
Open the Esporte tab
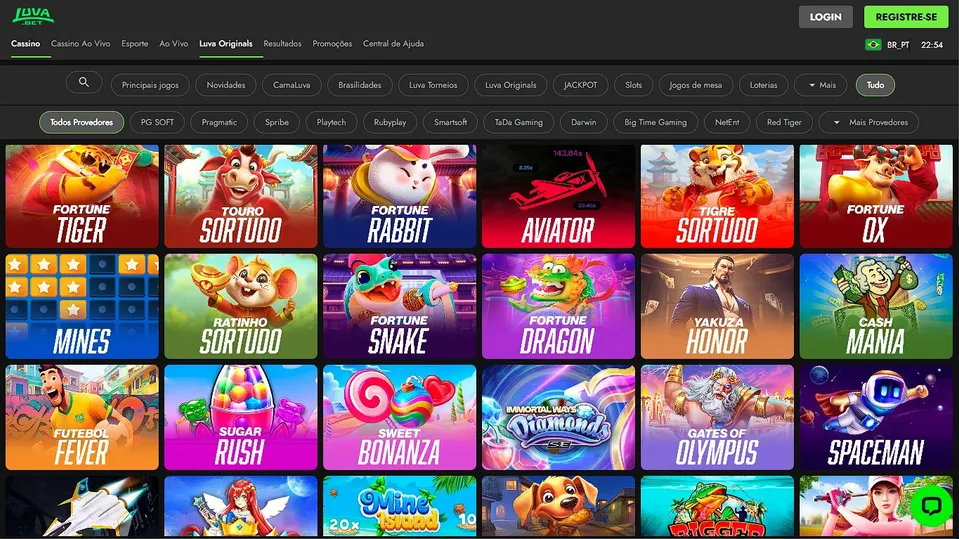135,43
